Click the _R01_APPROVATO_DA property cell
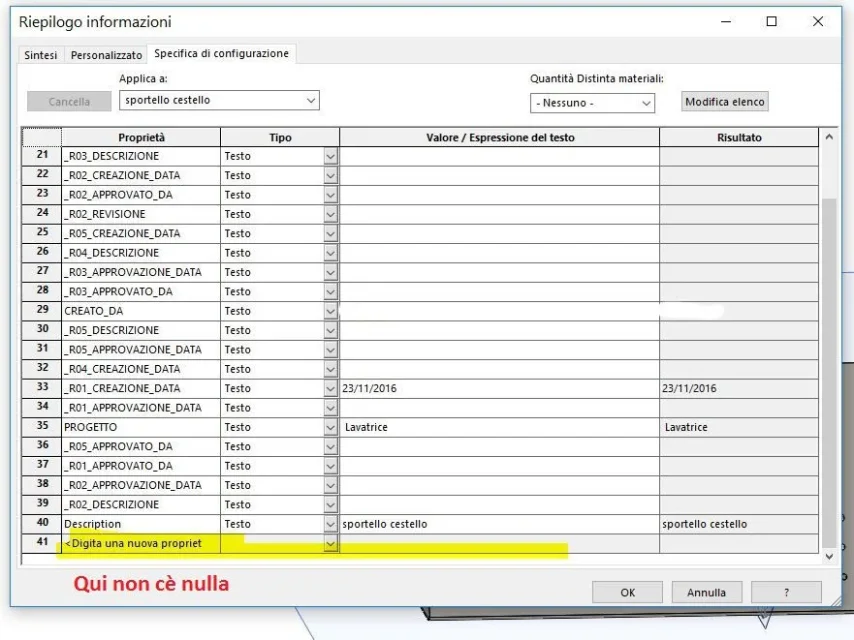854x640 pixels. (141, 466)
